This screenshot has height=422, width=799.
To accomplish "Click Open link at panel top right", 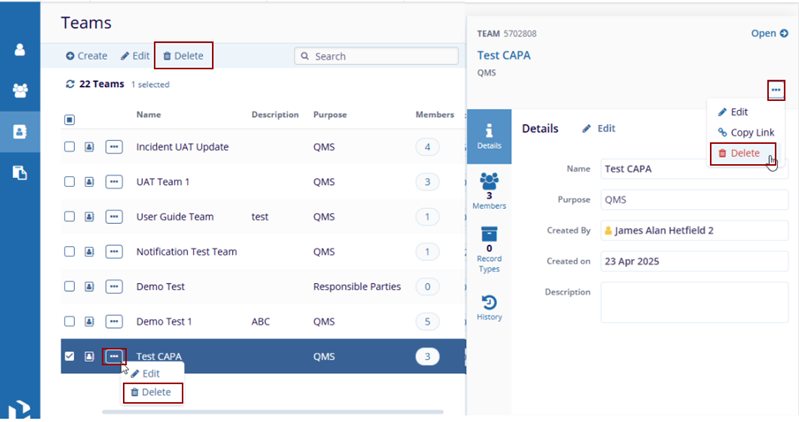I will coord(769,33).
